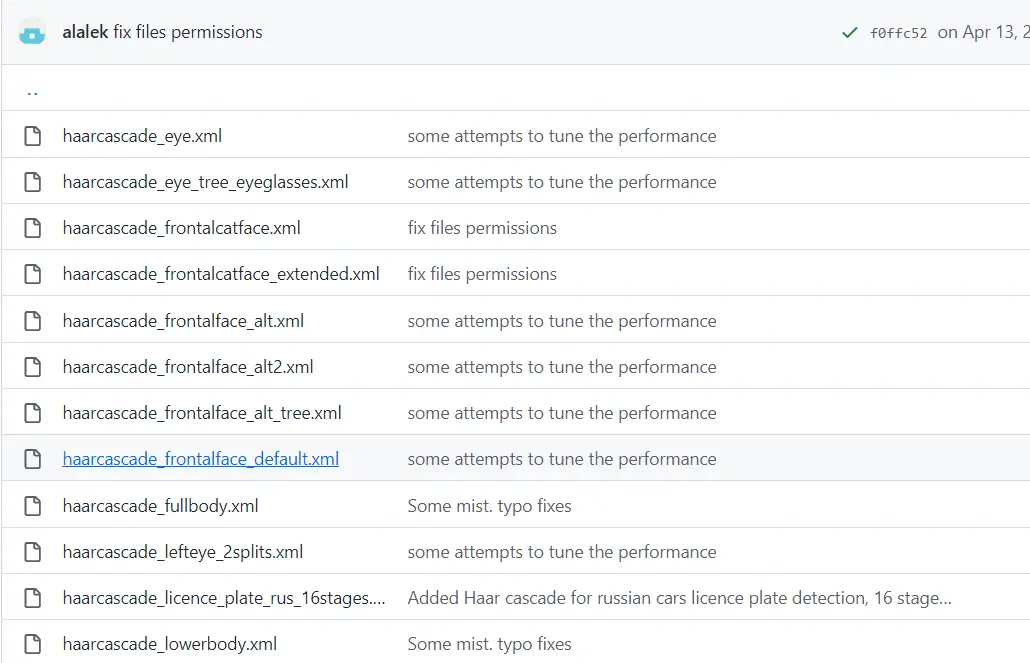Open haarcascade_frontalcatface.xml
This screenshot has width=1030, height=663.
[181, 228]
